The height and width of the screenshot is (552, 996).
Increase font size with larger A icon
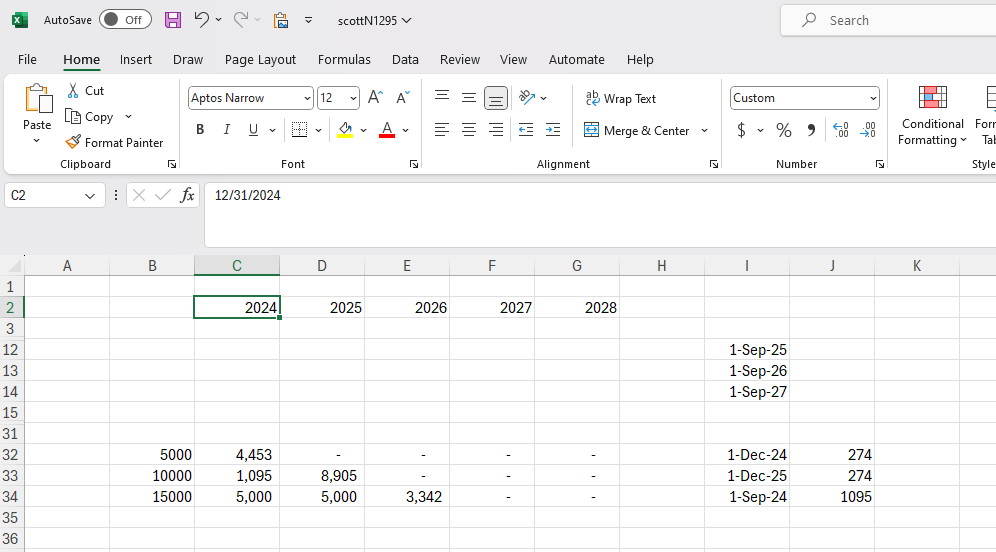coord(375,98)
